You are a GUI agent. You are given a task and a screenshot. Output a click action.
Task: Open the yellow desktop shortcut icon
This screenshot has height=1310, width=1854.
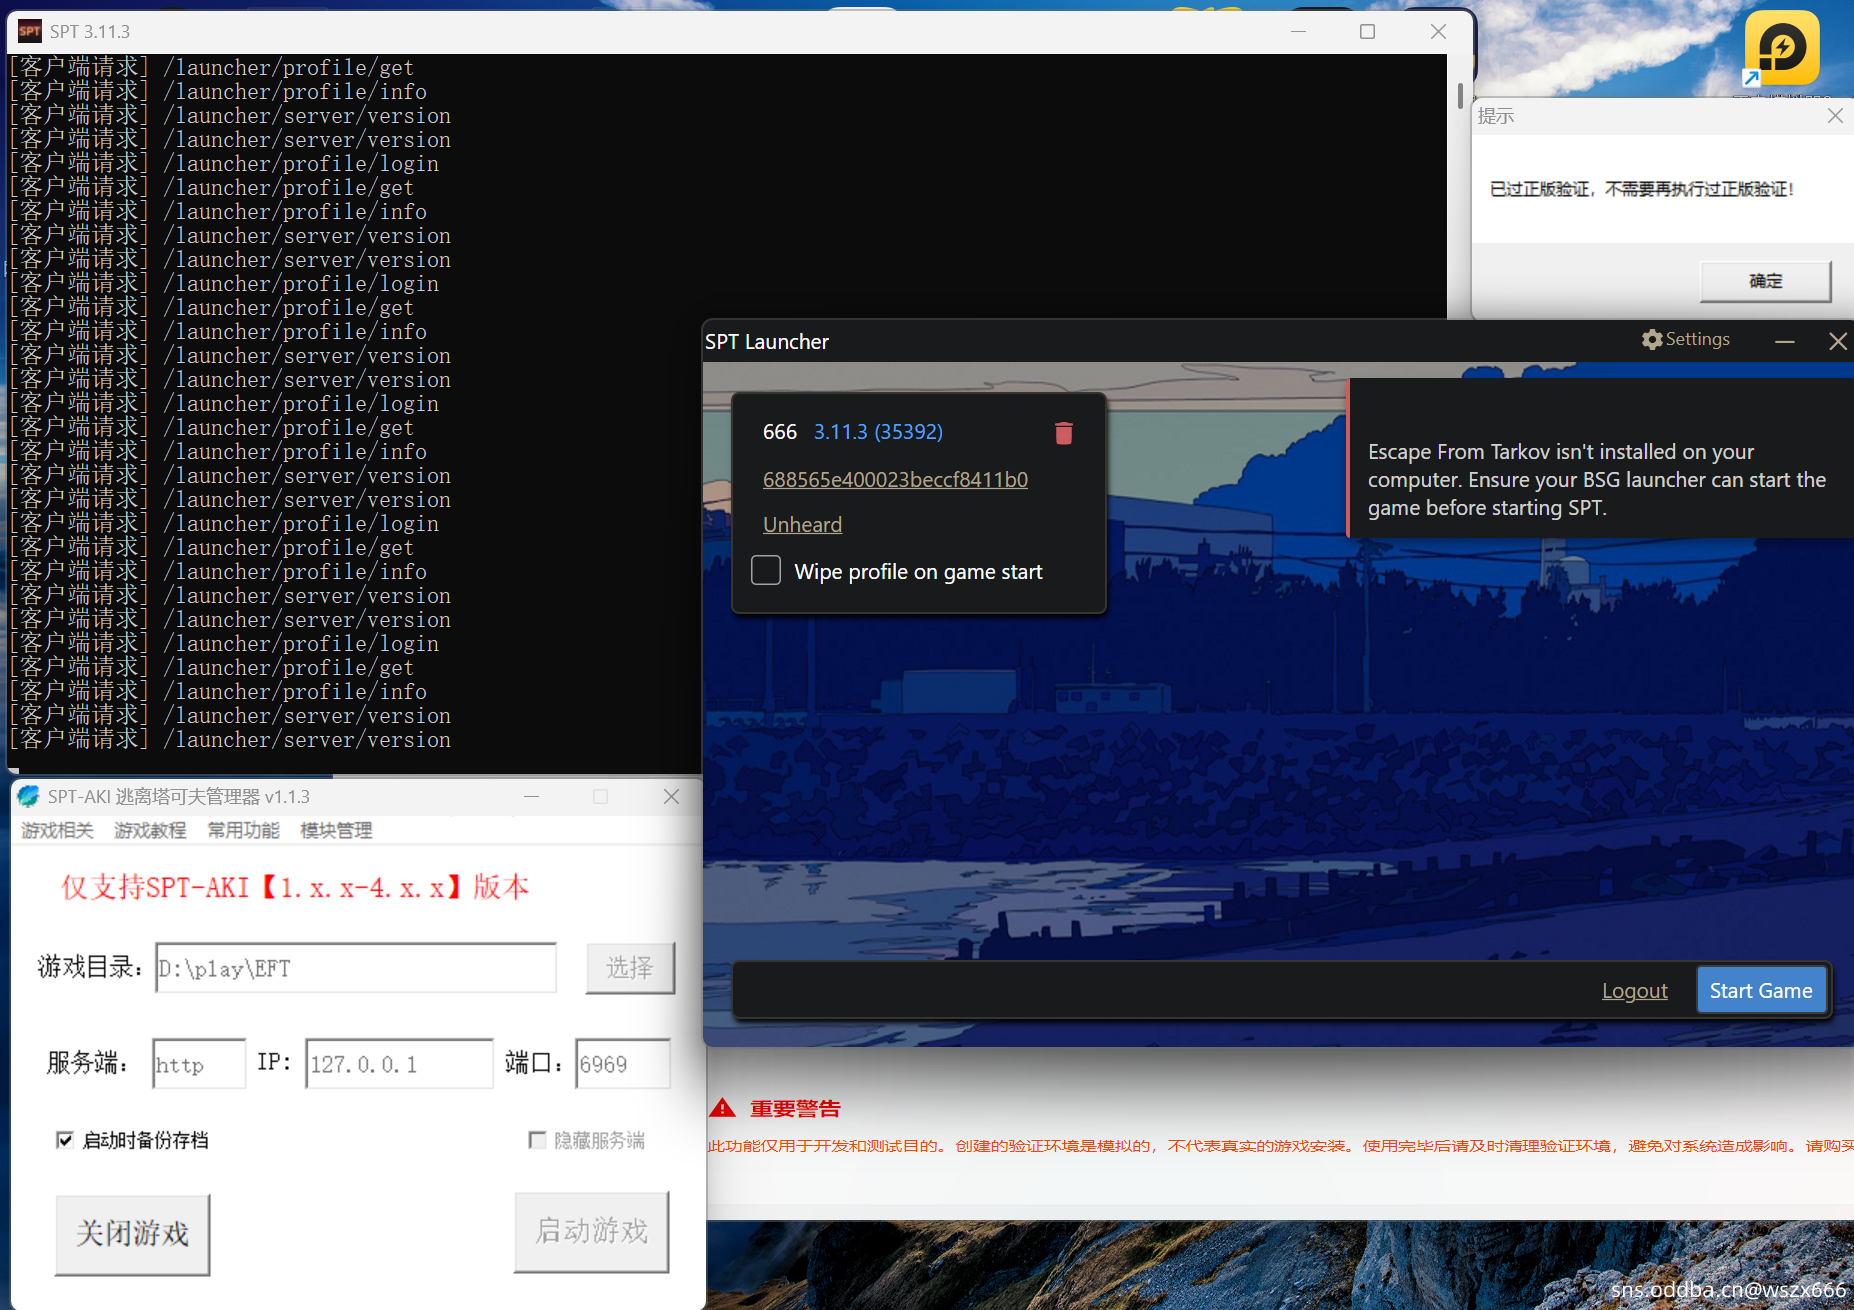(1782, 48)
